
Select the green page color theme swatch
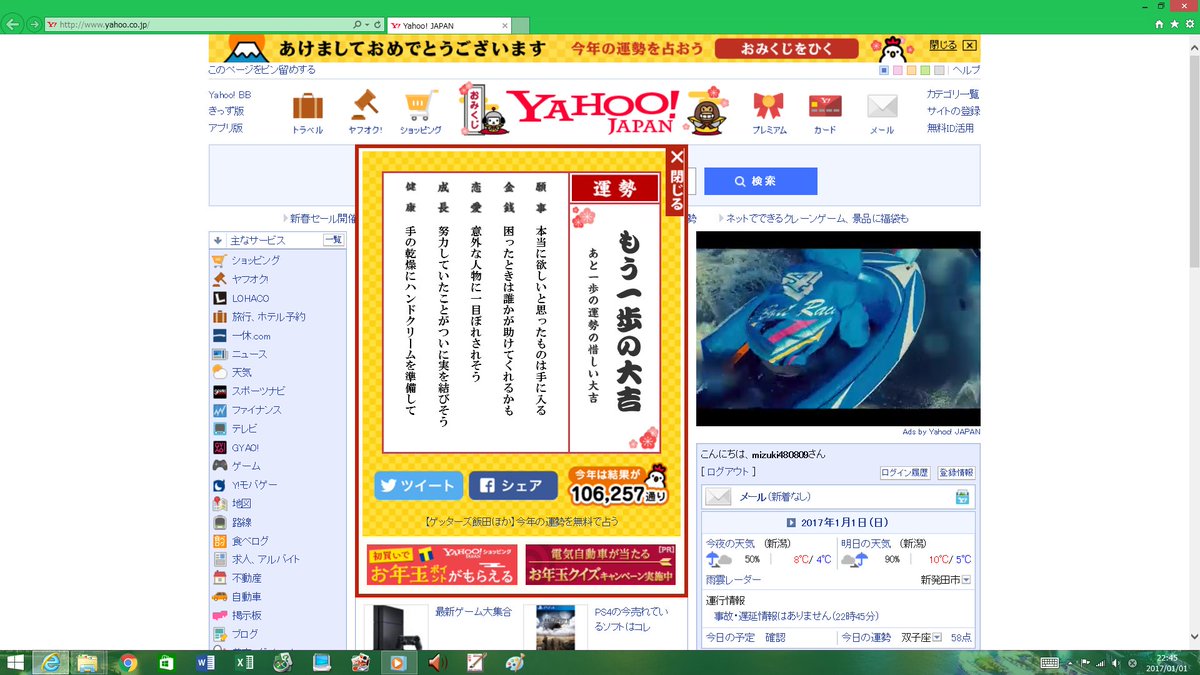point(926,70)
